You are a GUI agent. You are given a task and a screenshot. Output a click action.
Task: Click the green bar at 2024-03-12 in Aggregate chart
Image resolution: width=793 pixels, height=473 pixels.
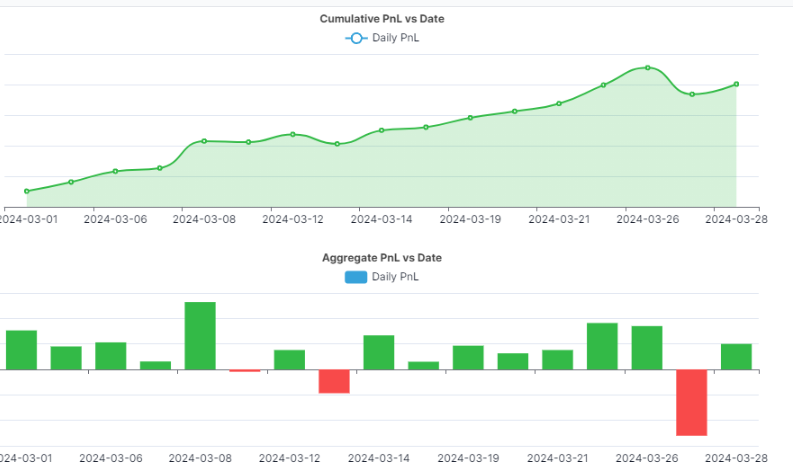pos(289,360)
